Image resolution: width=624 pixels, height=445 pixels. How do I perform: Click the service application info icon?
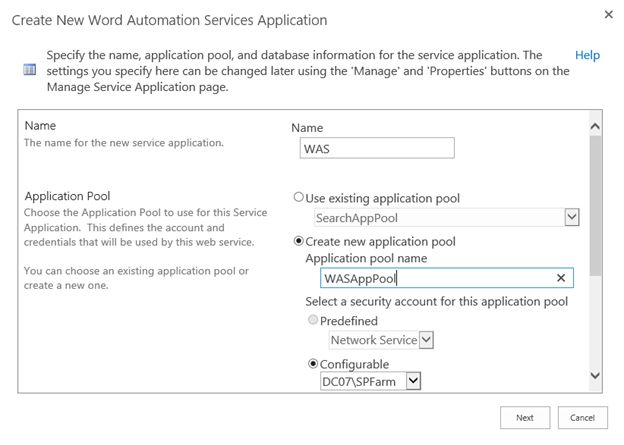click(28, 71)
